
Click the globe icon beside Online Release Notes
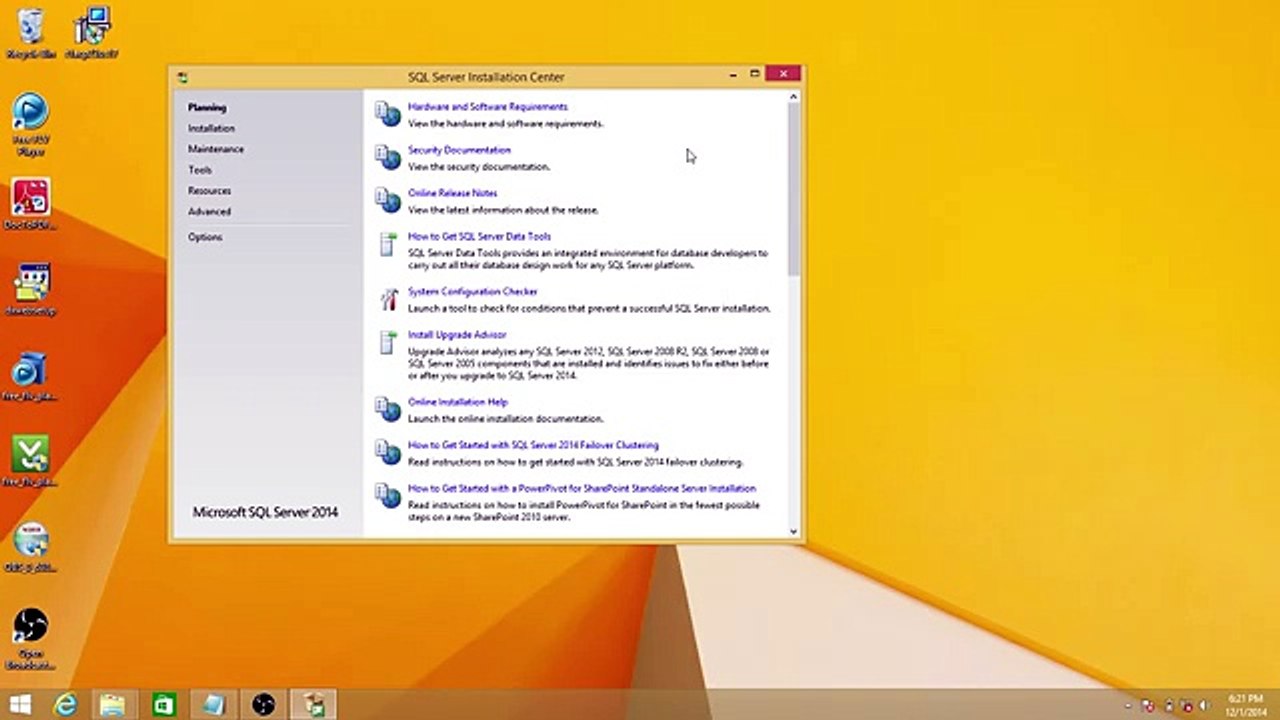point(388,200)
